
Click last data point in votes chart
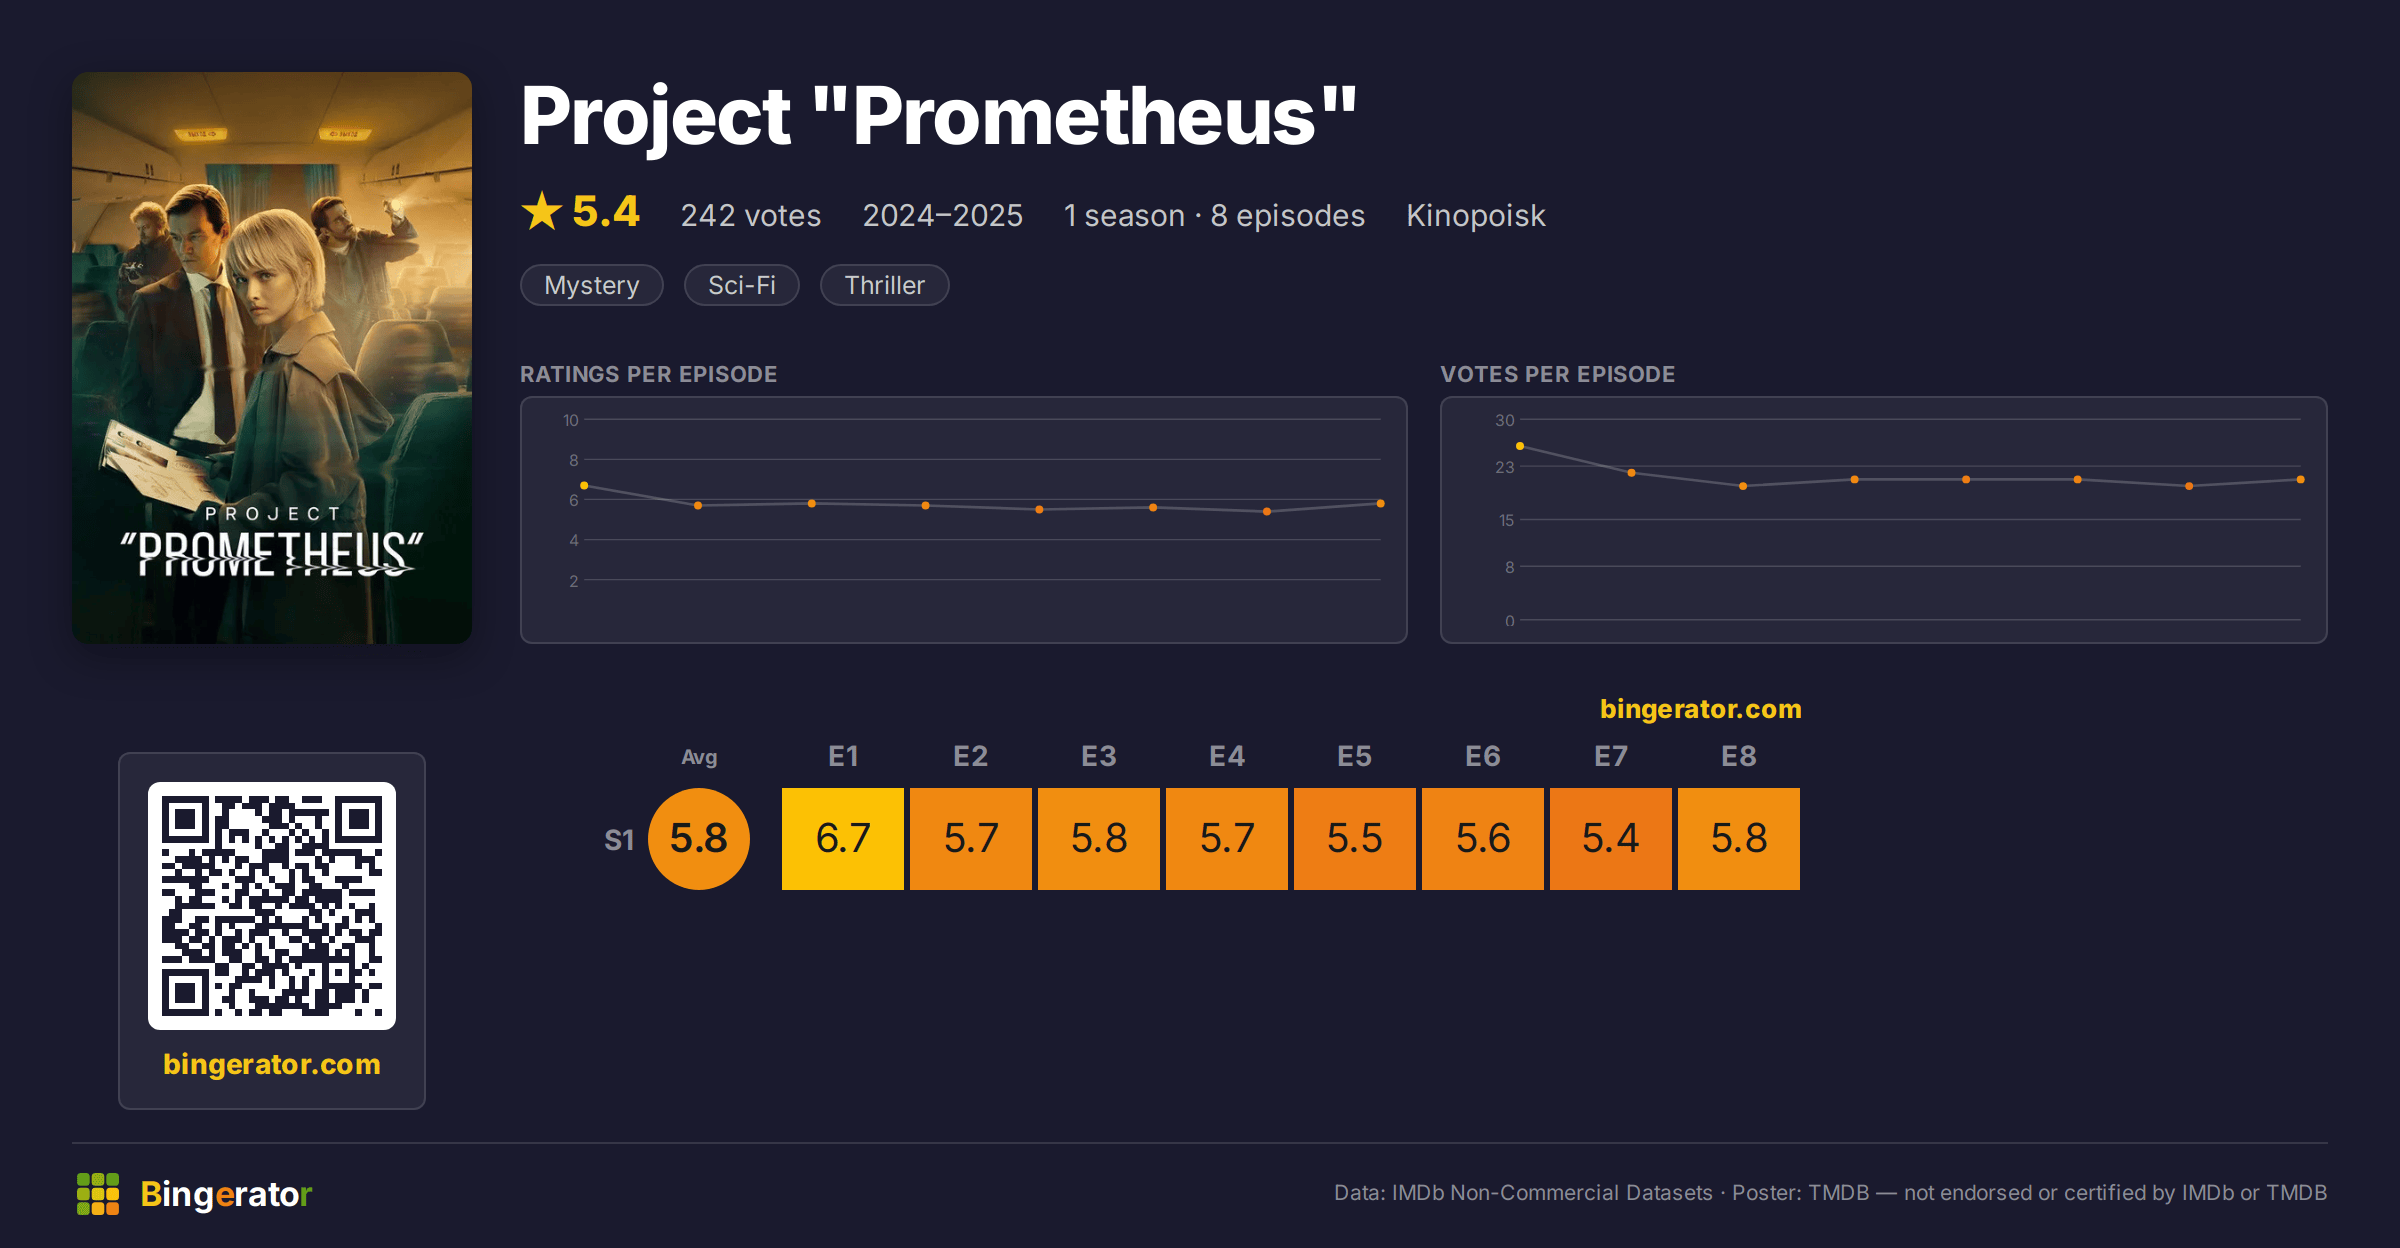pyautogui.click(x=2301, y=480)
